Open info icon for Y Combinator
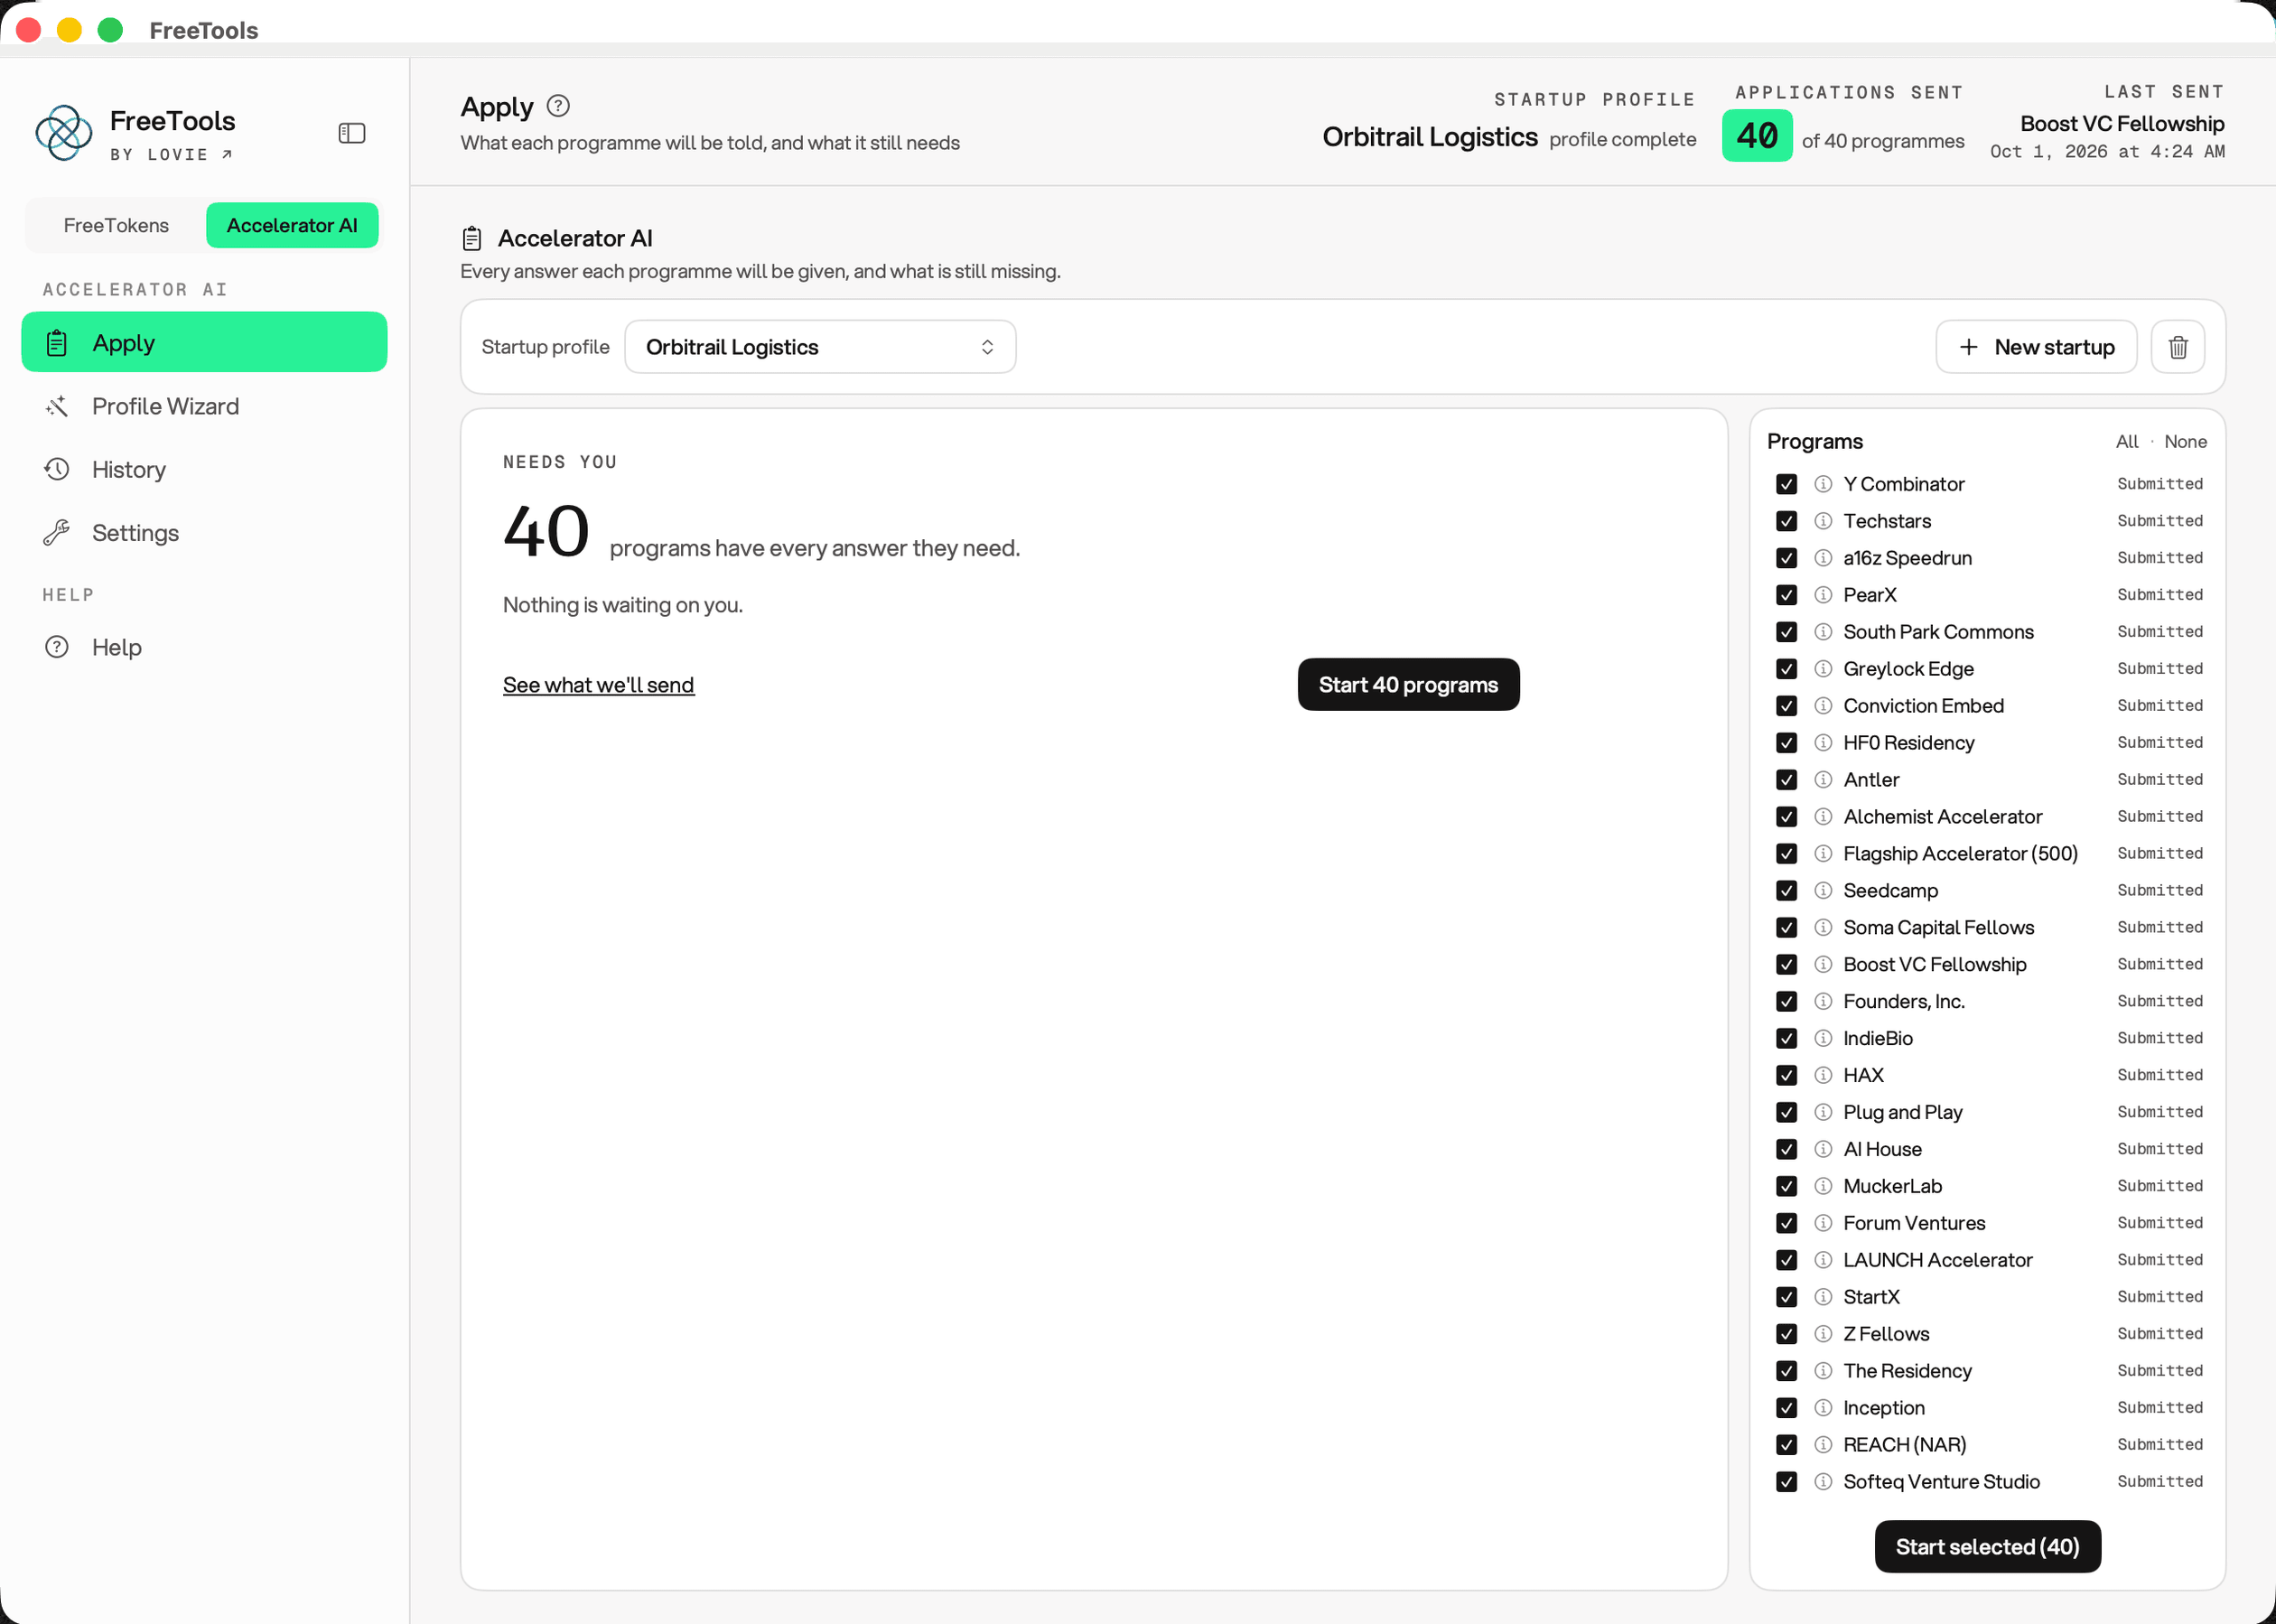 [1823, 484]
